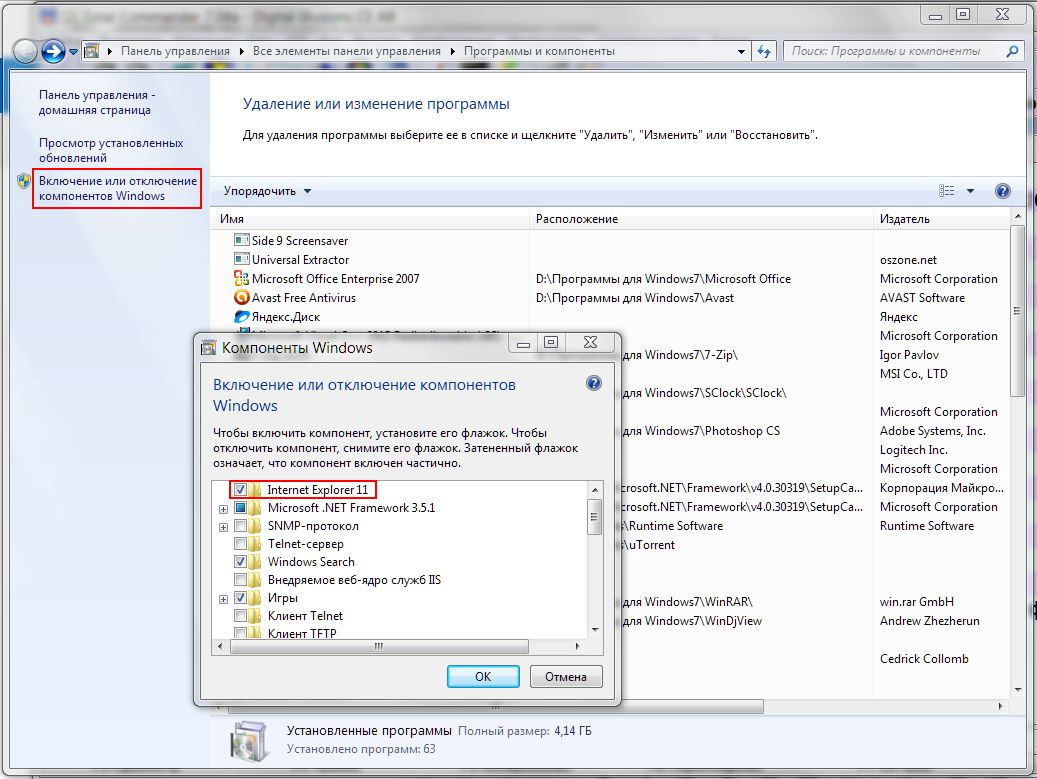Screen dimensions: 1037x779
Task: Expand the Игры tree node
Action: click(224, 599)
